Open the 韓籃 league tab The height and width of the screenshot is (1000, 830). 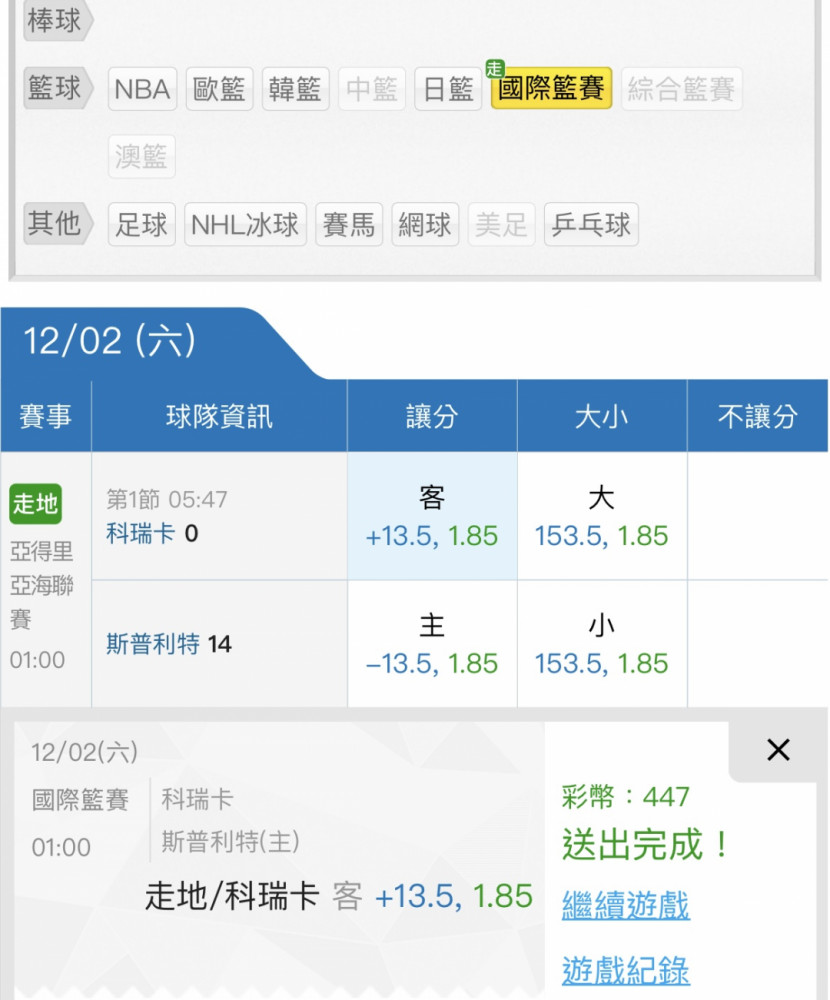coord(295,89)
